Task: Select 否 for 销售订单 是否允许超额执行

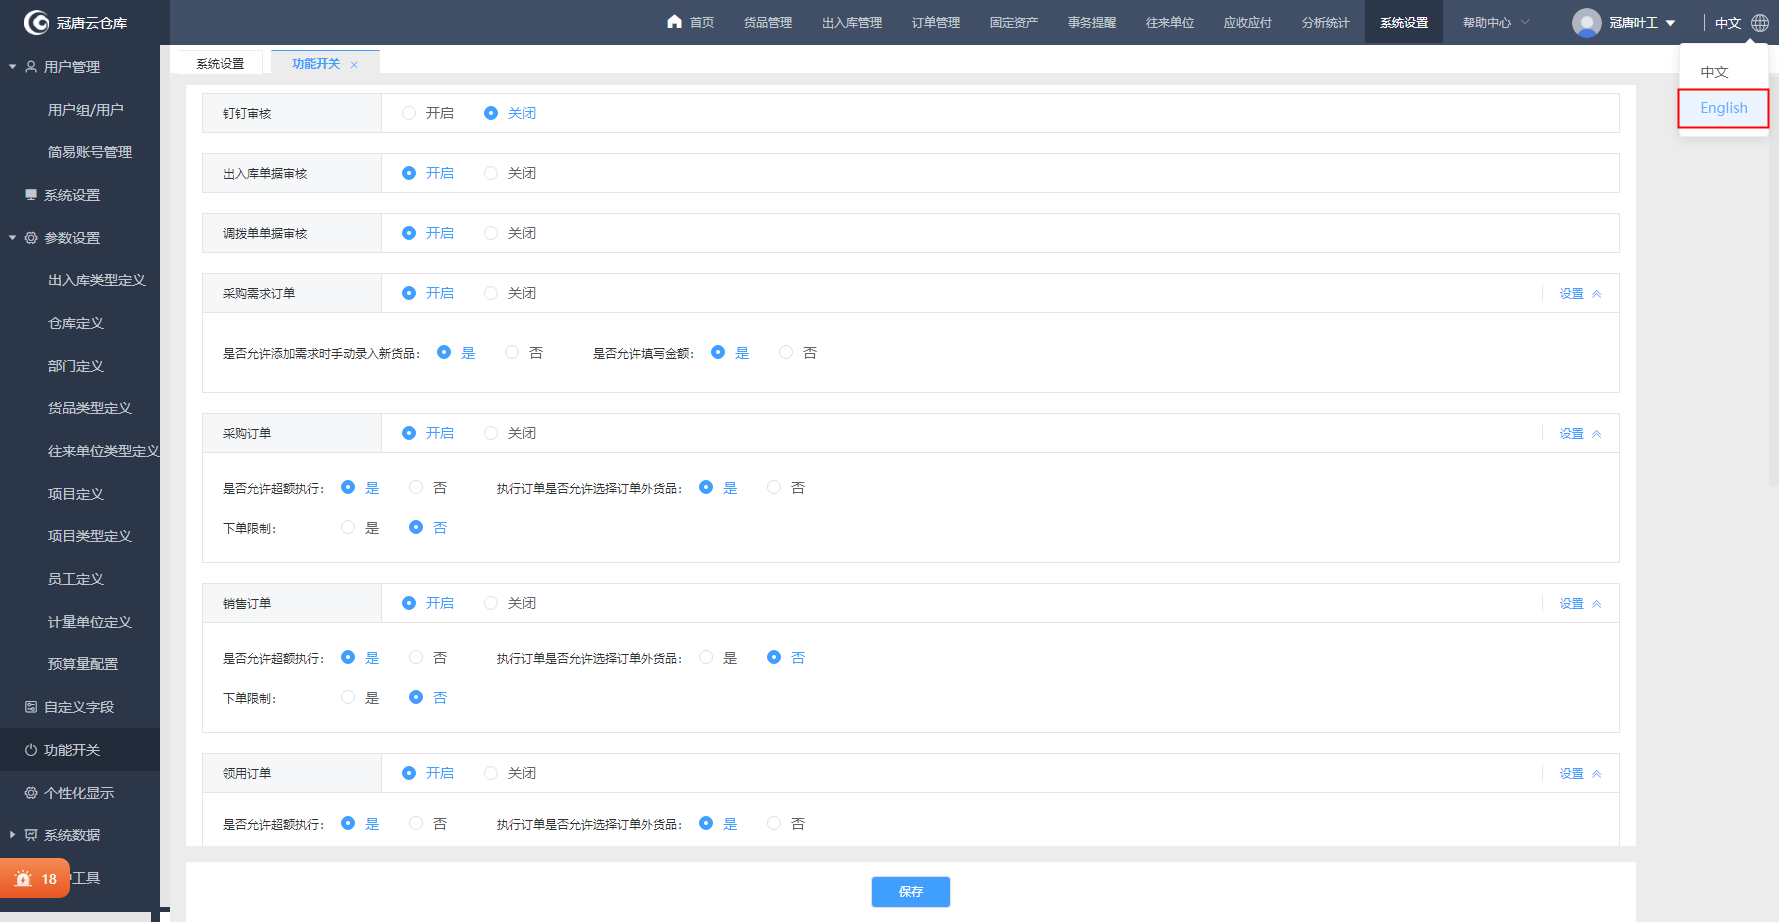Action: (416, 657)
